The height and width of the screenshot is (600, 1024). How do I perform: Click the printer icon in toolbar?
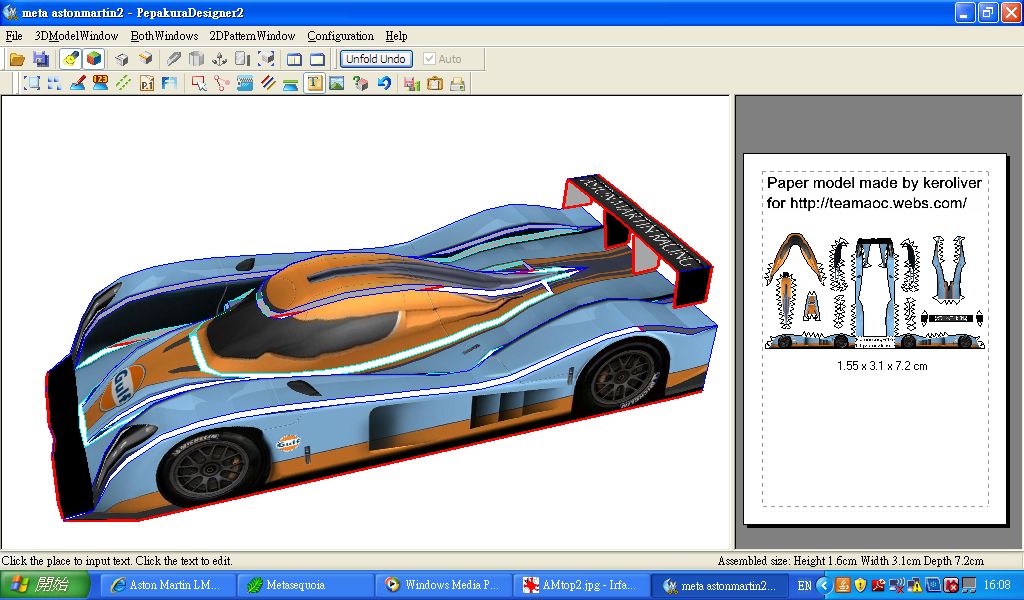[x=458, y=84]
